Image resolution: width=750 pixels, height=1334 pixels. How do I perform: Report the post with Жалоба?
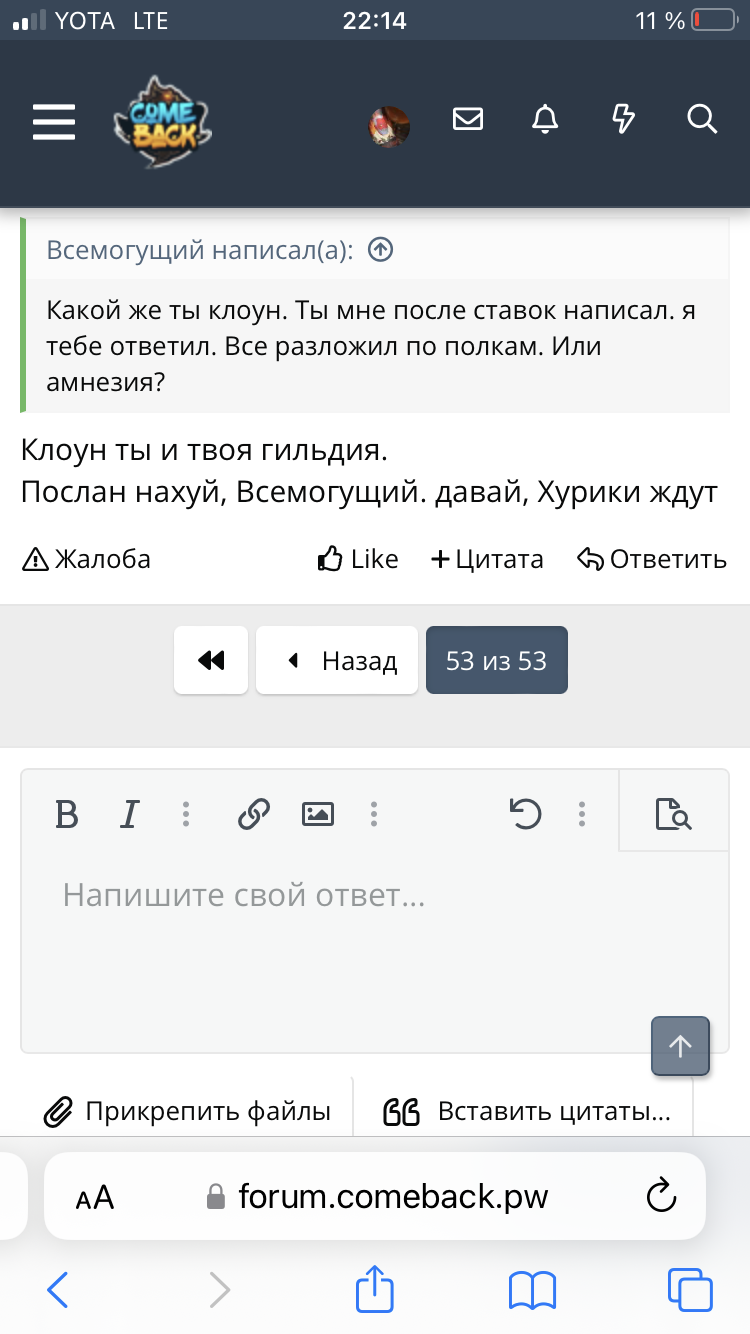87,559
